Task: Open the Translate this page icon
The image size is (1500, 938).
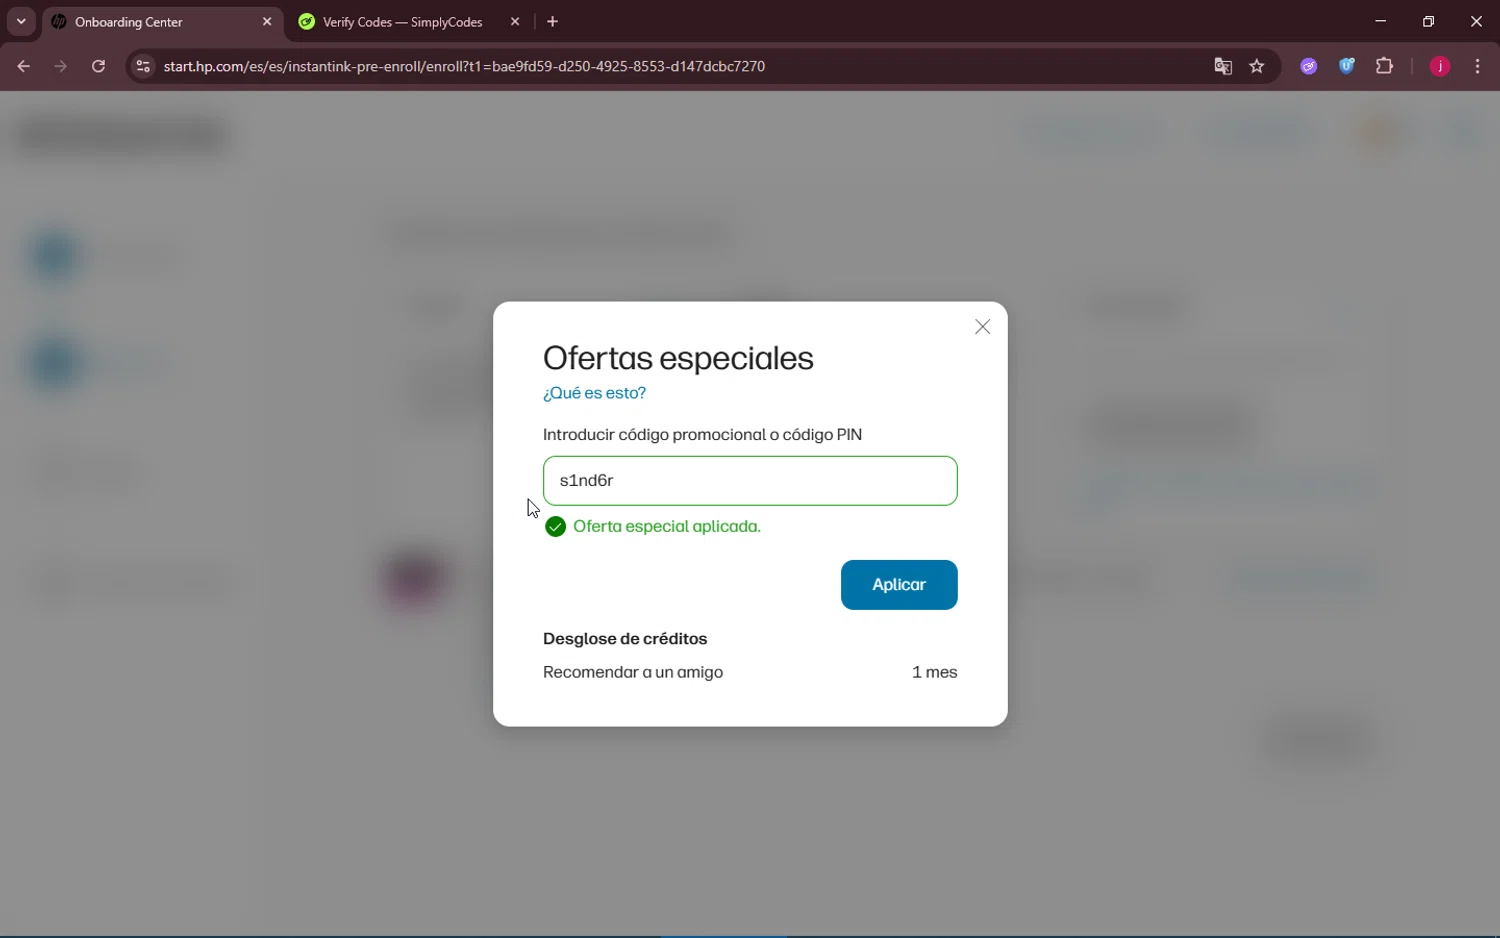Action: [x=1223, y=66]
